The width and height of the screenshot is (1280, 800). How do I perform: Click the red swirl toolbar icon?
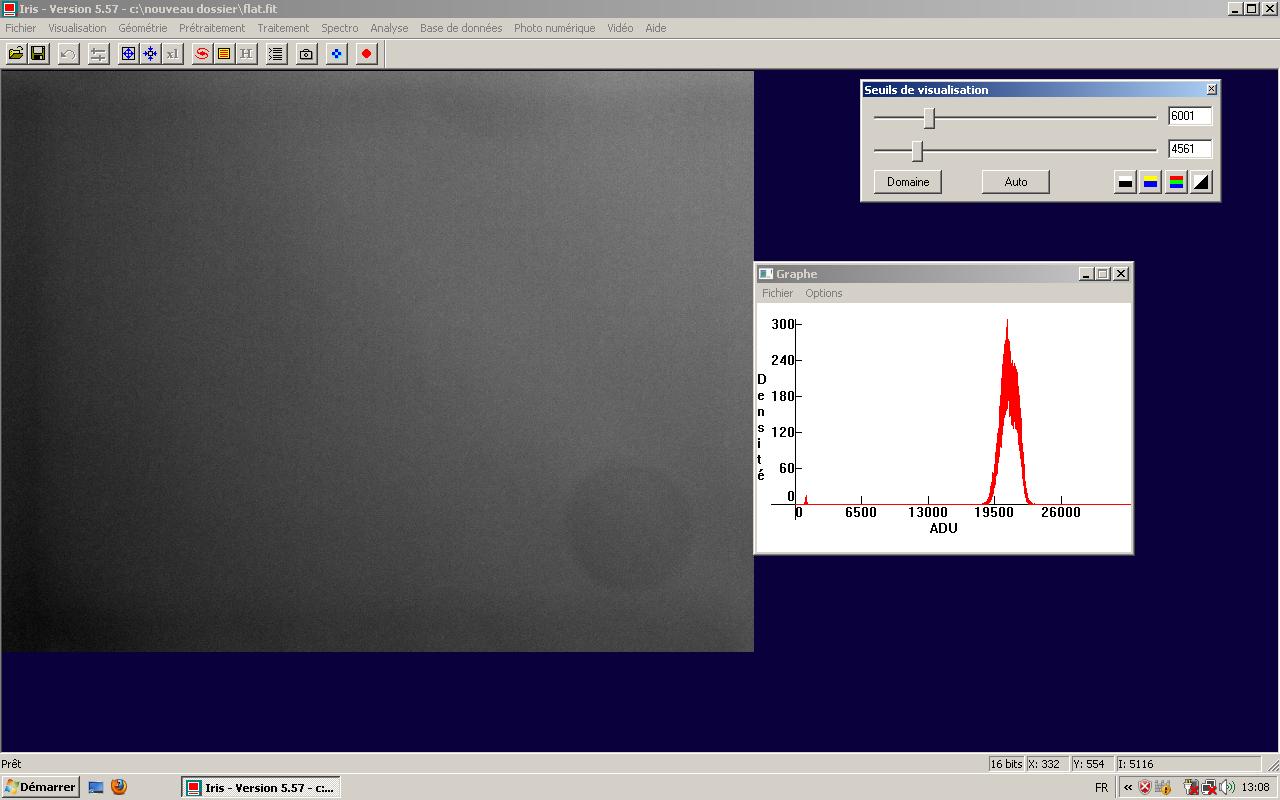[x=202, y=54]
